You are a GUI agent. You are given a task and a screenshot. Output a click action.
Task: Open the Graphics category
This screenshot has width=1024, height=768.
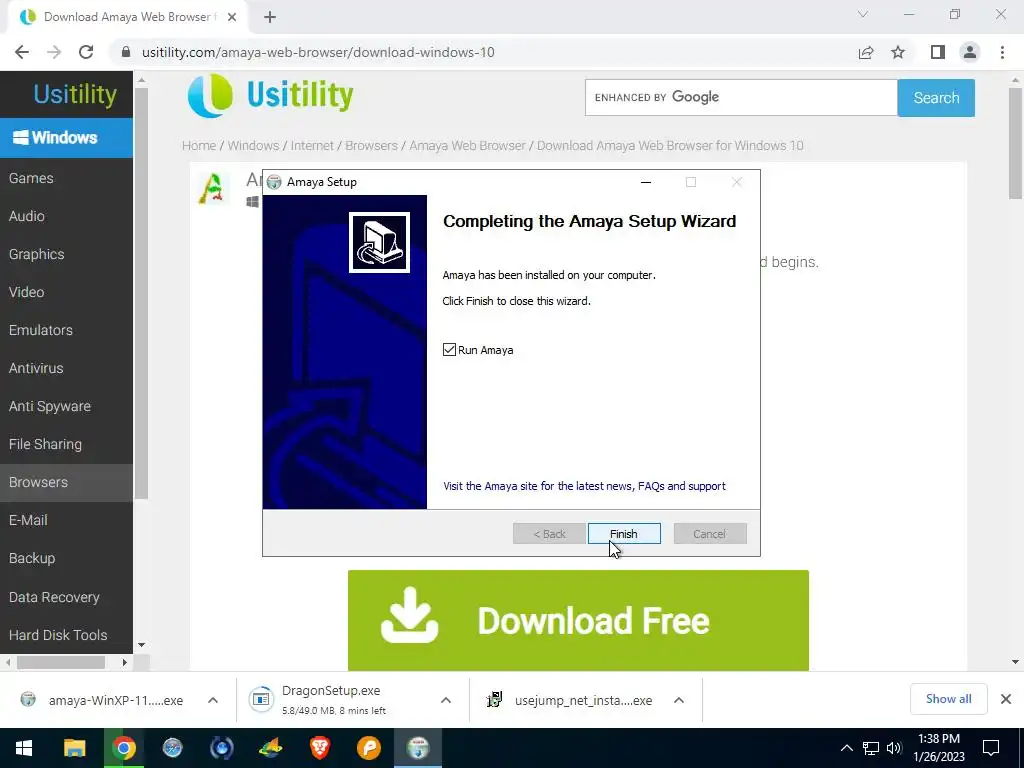[37, 254]
